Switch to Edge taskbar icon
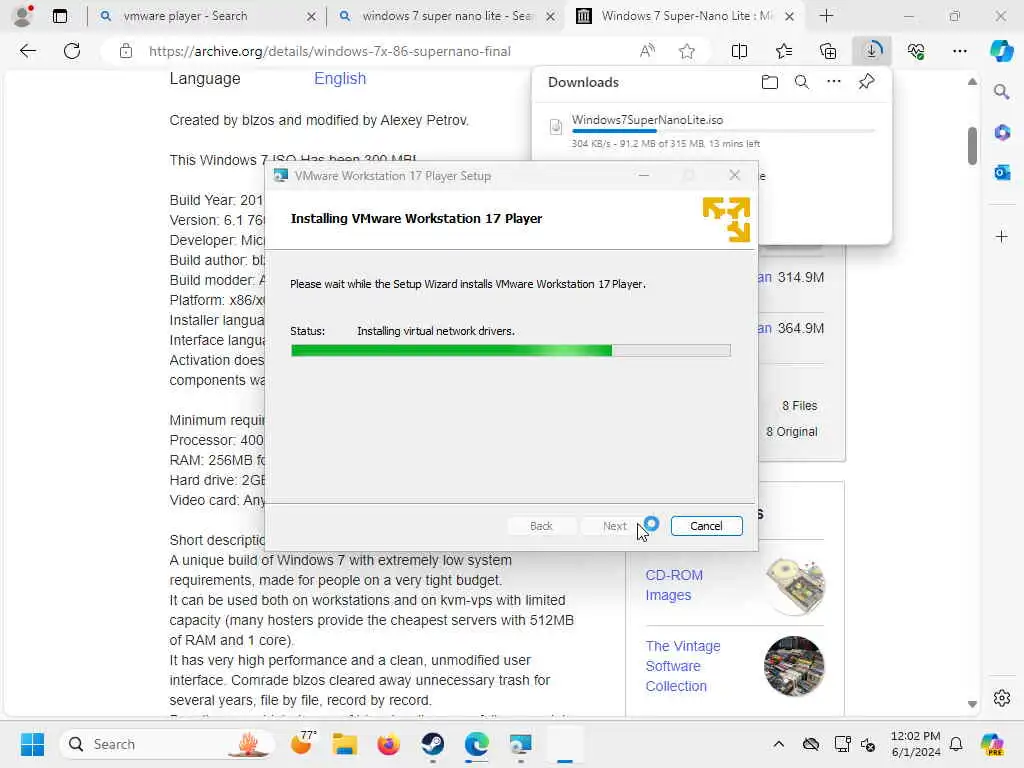The height and width of the screenshot is (768, 1024). 477,744
